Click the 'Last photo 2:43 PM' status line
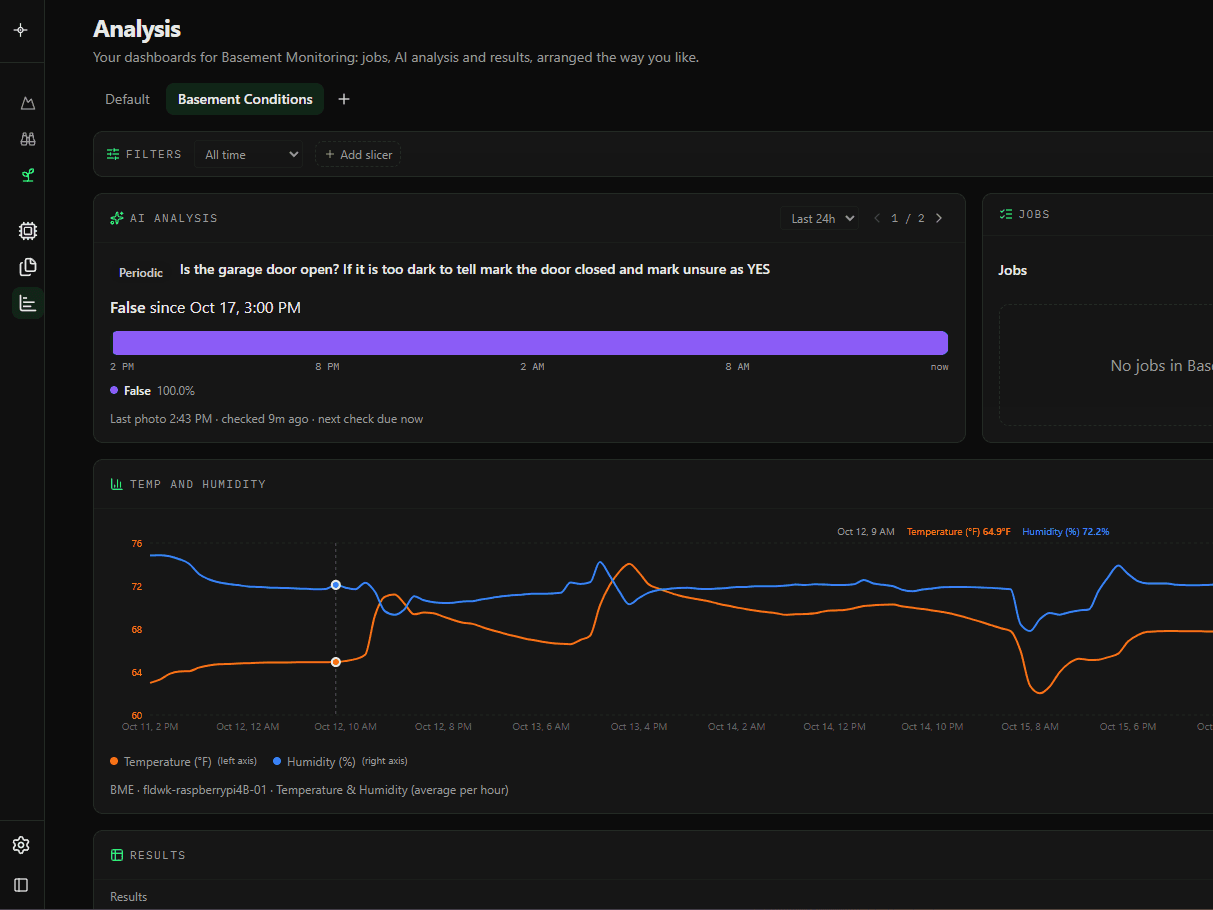Image resolution: width=1213 pixels, height=910 pixels. 266,419
